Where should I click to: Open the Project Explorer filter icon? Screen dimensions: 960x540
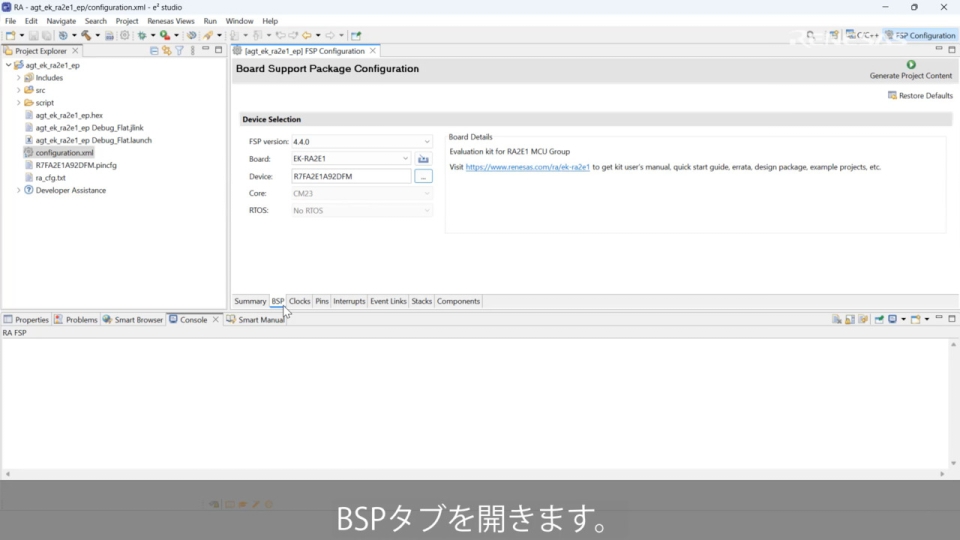(179, 51)
